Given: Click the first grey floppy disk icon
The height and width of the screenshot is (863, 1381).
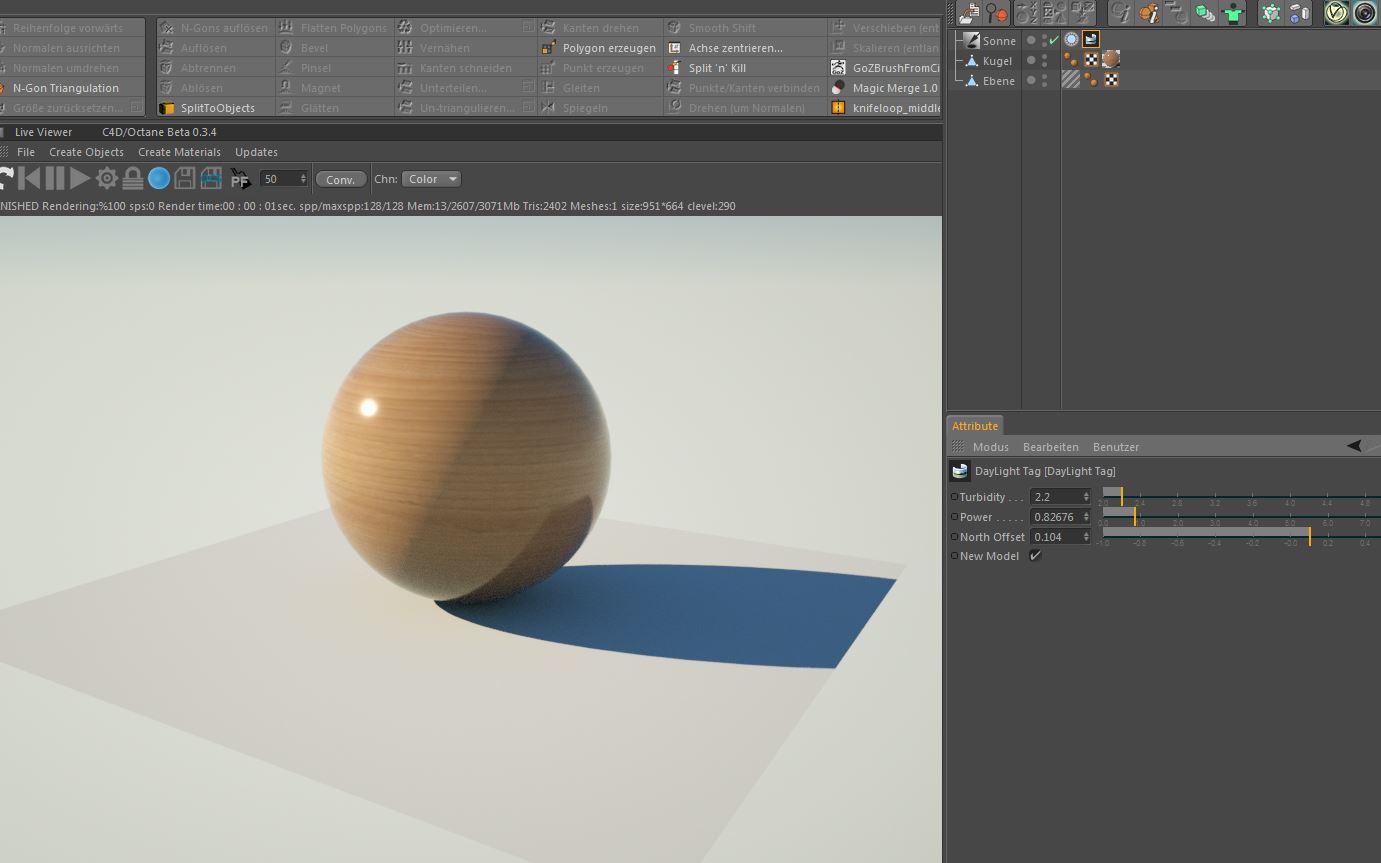Looking at the screenshot, I should [185, 179].
